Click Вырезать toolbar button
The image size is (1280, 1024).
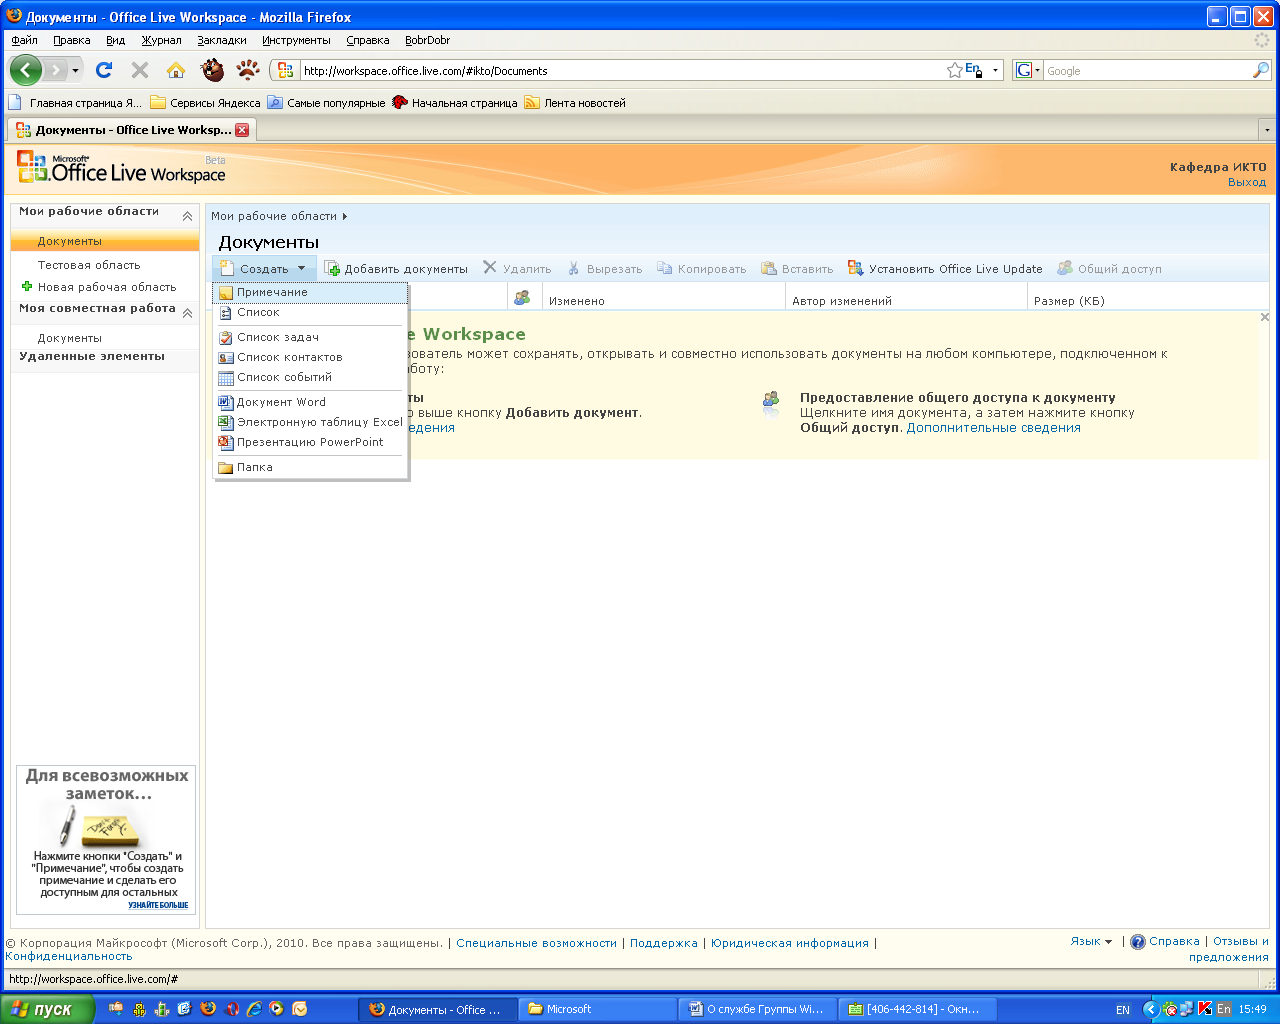pos(605,269)
